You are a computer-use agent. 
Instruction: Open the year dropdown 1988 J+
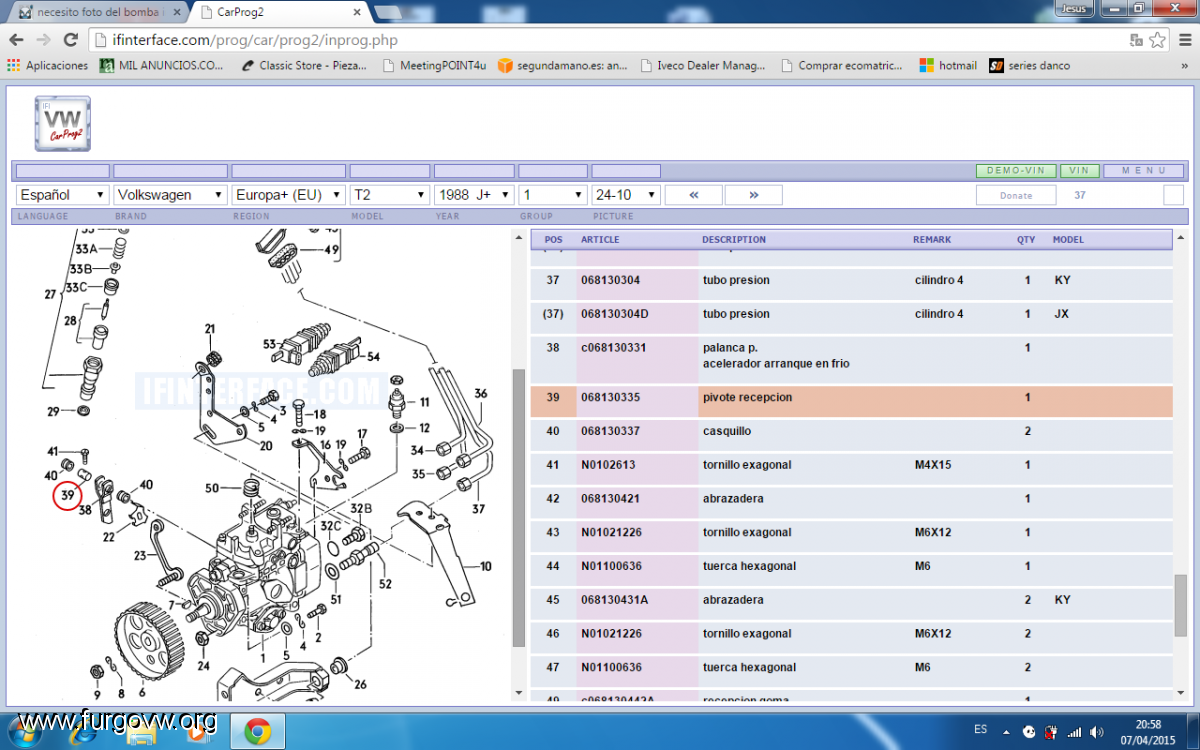coord(474,195)
